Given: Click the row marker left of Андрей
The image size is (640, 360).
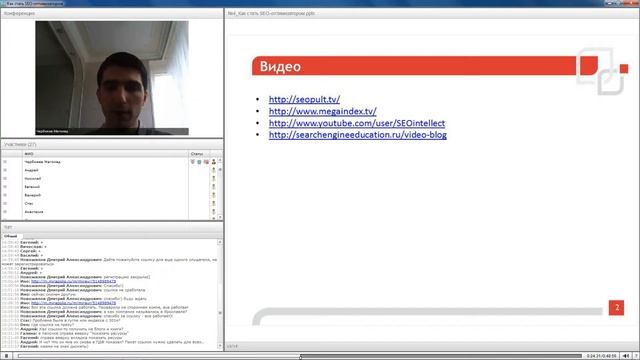Looking at the screenshot, I should pos(5,170).
